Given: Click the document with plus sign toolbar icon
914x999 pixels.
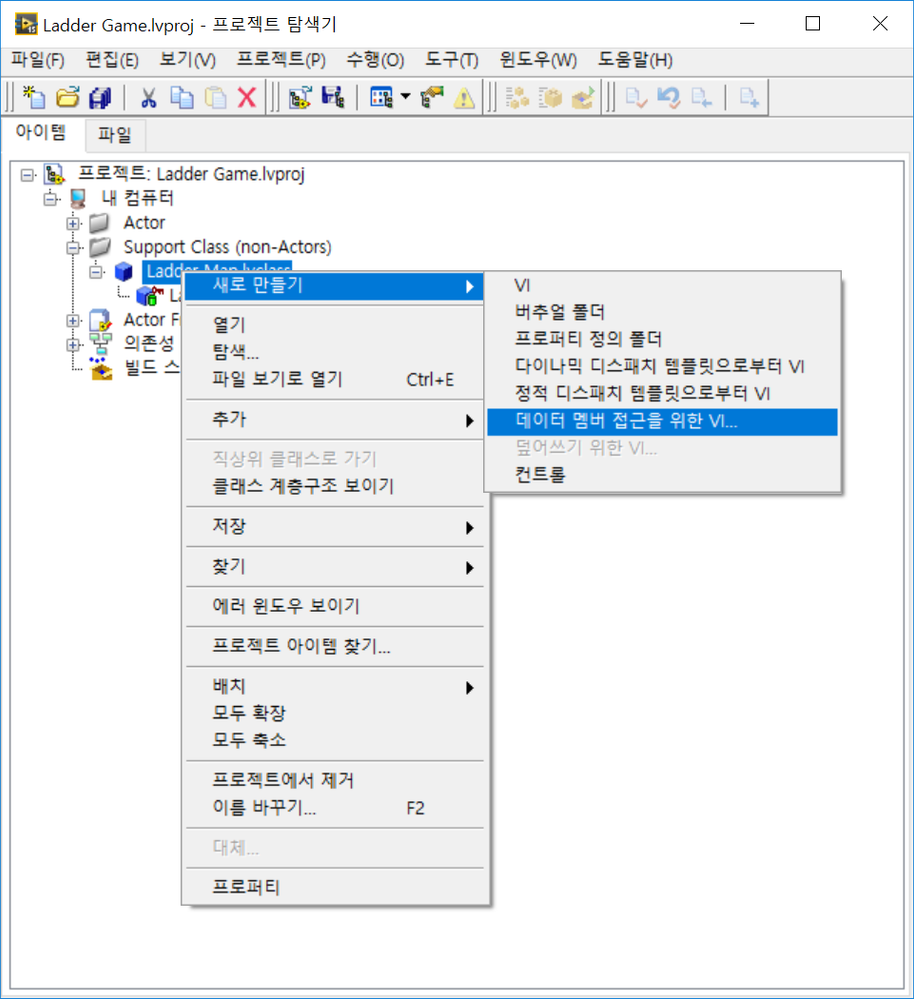Looking at the screenshot, I should 749,97.
